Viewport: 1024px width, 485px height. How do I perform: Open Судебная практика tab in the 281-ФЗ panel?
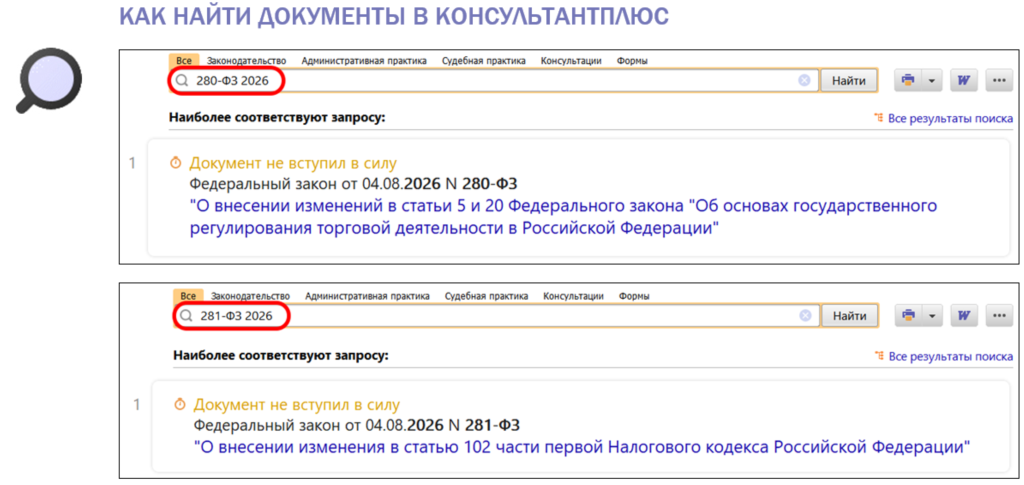tap(487, 296)
